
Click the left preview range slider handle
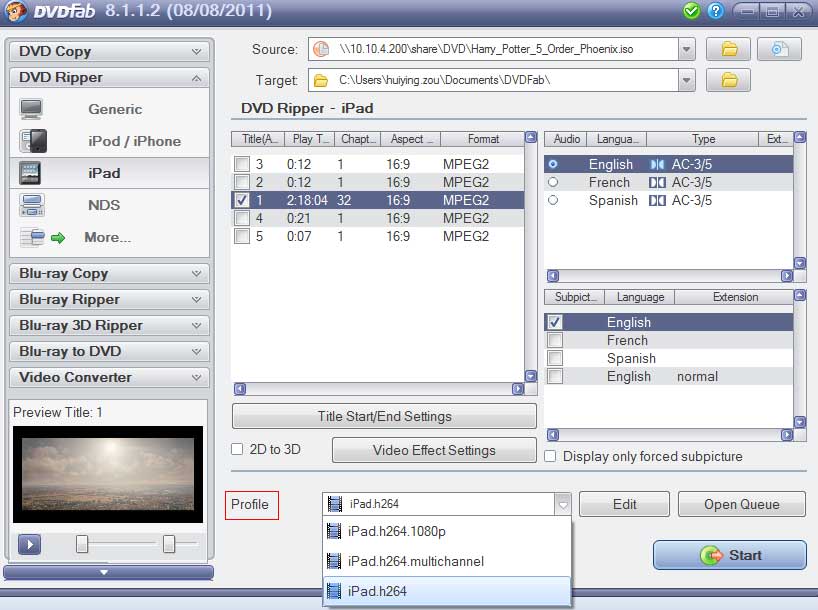pyautogui.click(x=82, y=544)
